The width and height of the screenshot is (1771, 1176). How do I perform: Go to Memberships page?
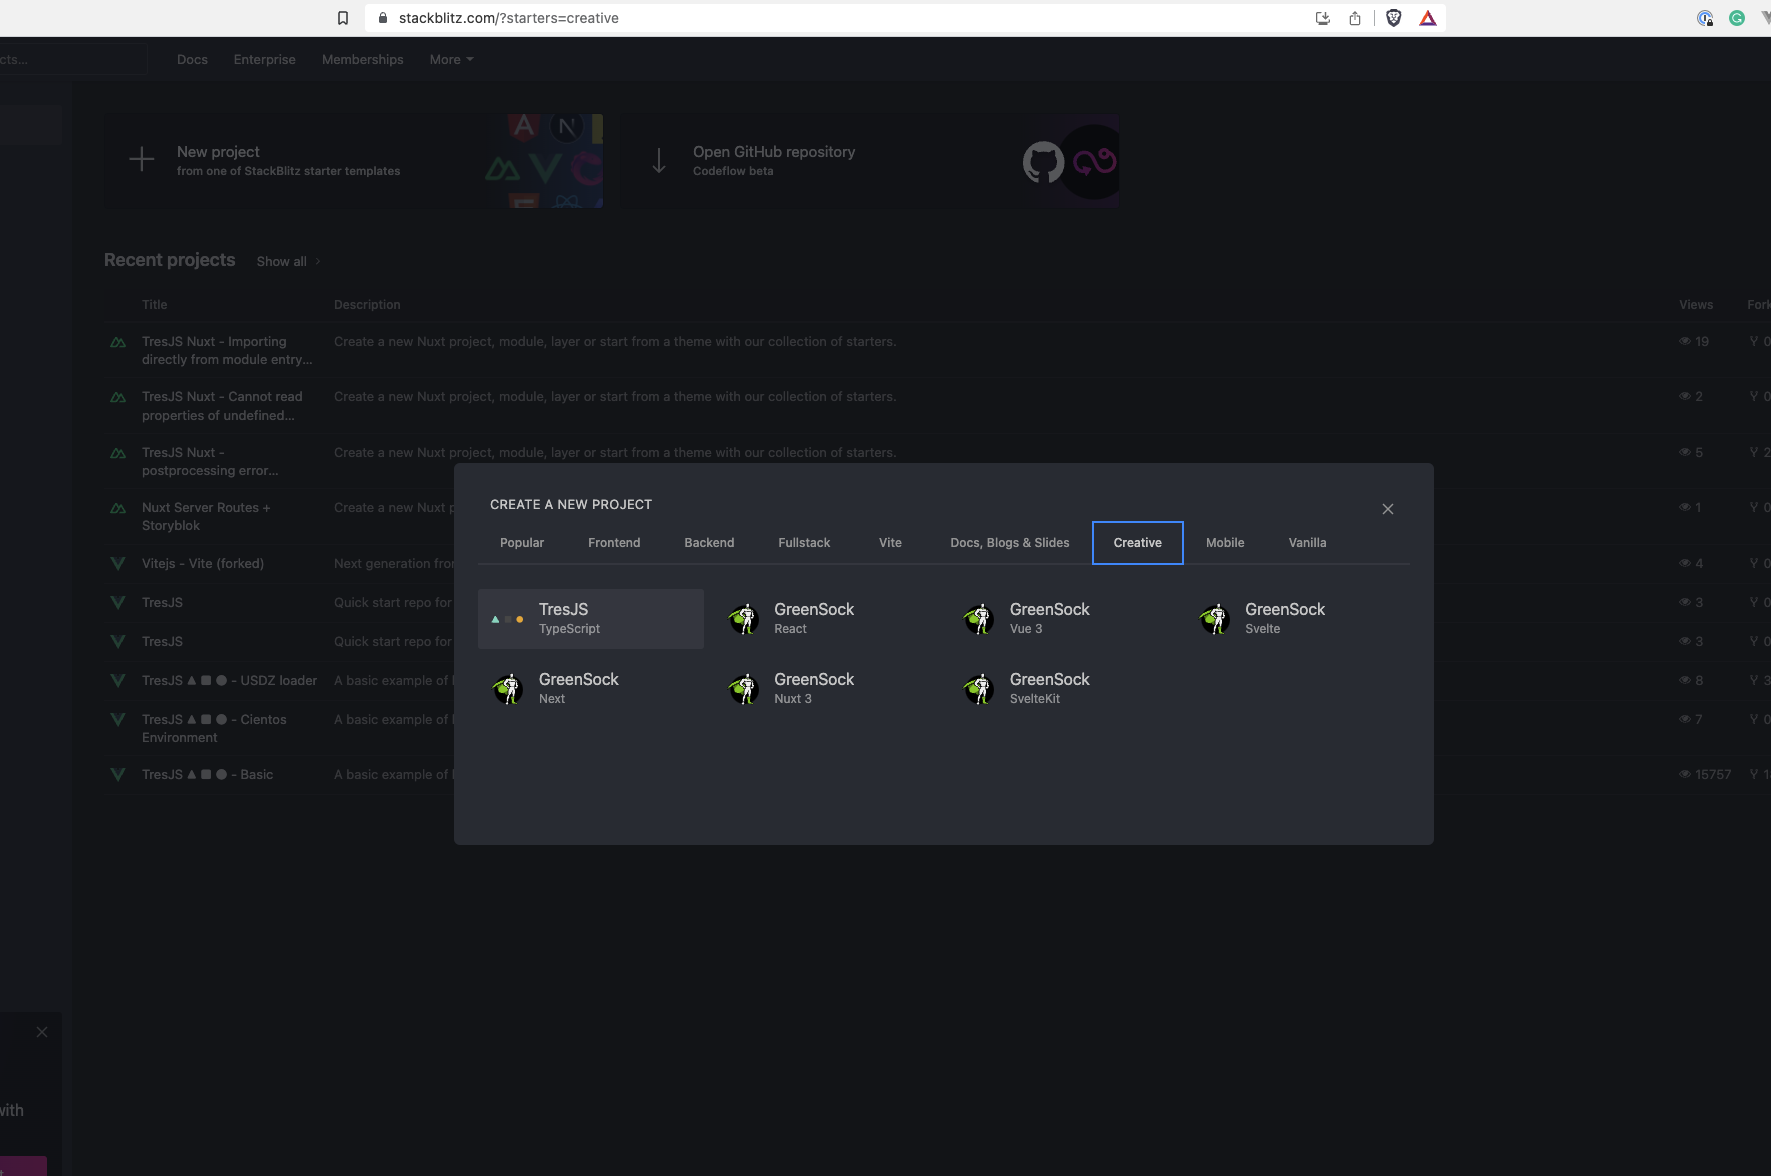point(363,60)
